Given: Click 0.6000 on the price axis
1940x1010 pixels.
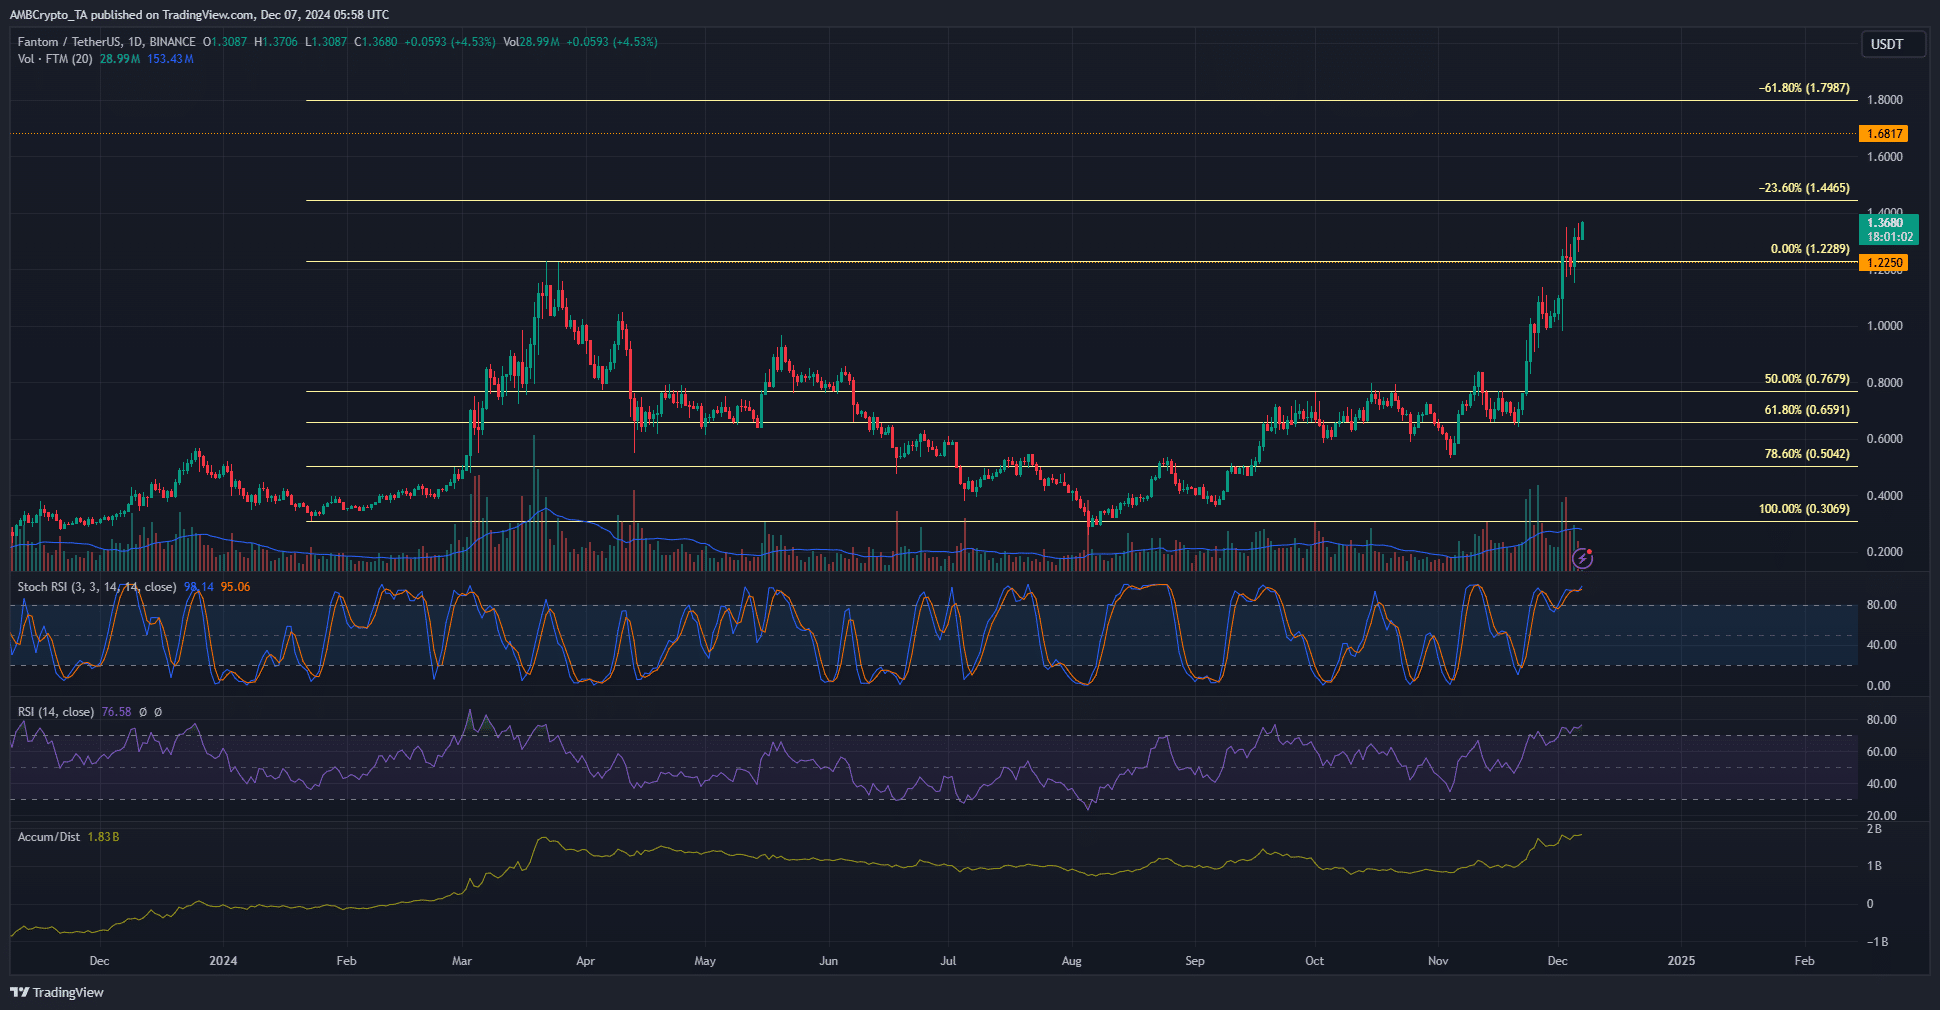Looking at the screenshot, I should (1885, 439).
